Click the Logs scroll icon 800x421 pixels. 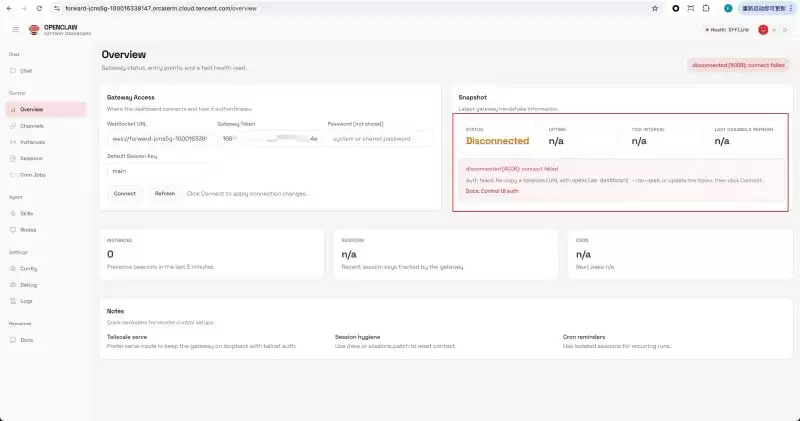coord(13,301)
